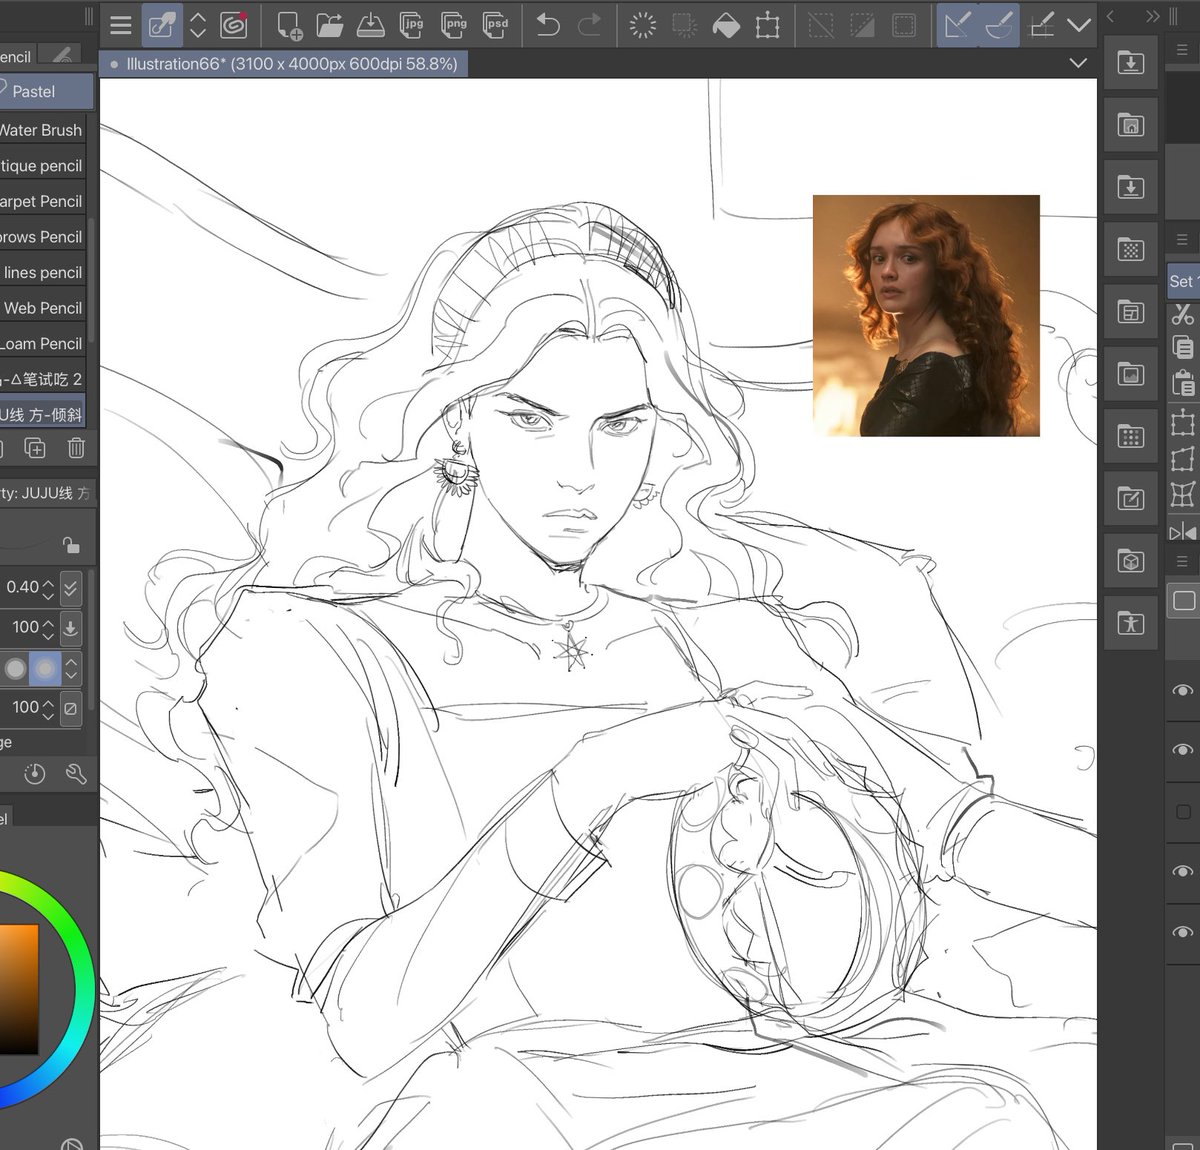This screenshot has height=1150, width=1200.
Task: Create a new canvas file
Action: click(x=289, y=26)
